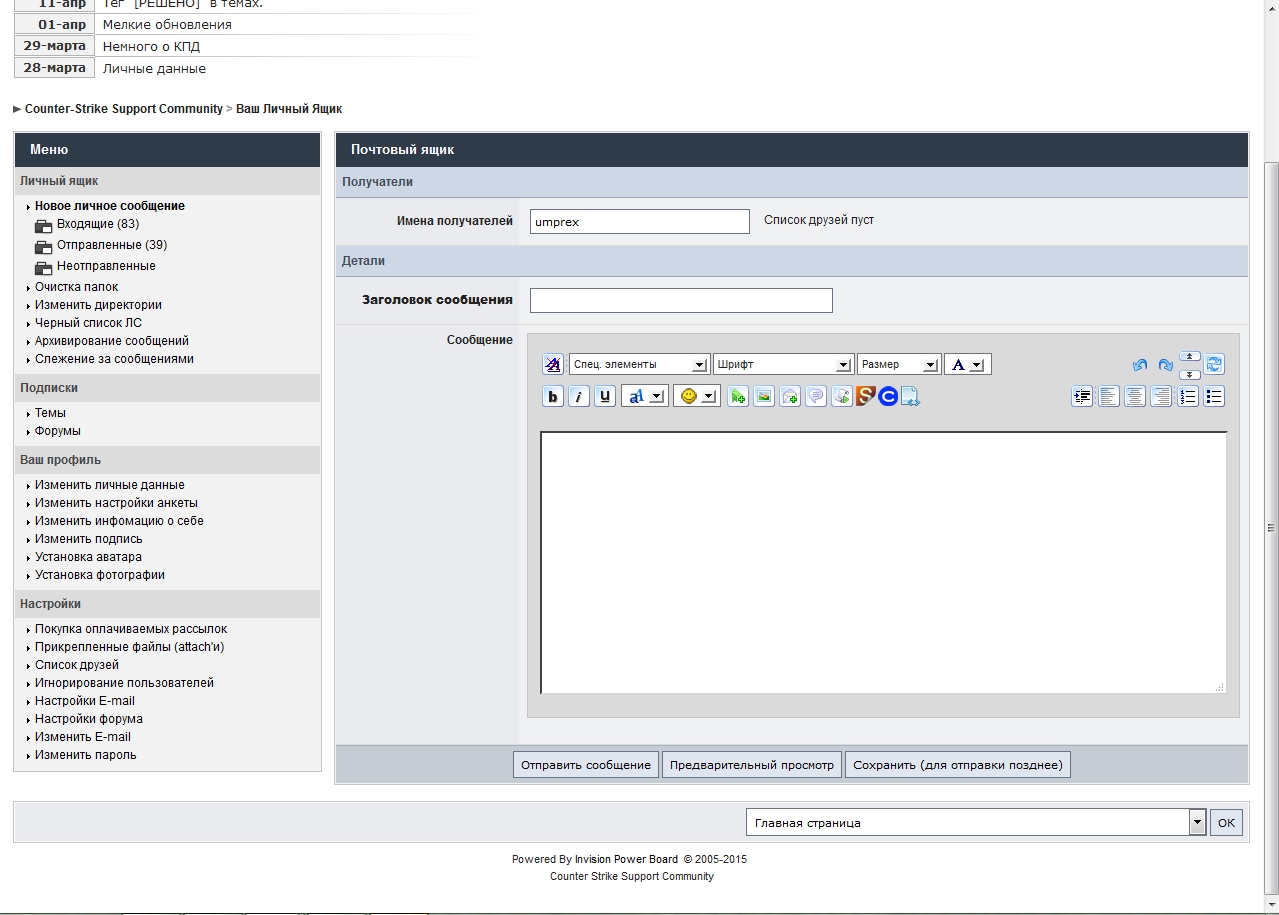The width and height of the screenshot is (1279, 915).
Task: Open Игнорирование пользователей
Action: (124, 683)
